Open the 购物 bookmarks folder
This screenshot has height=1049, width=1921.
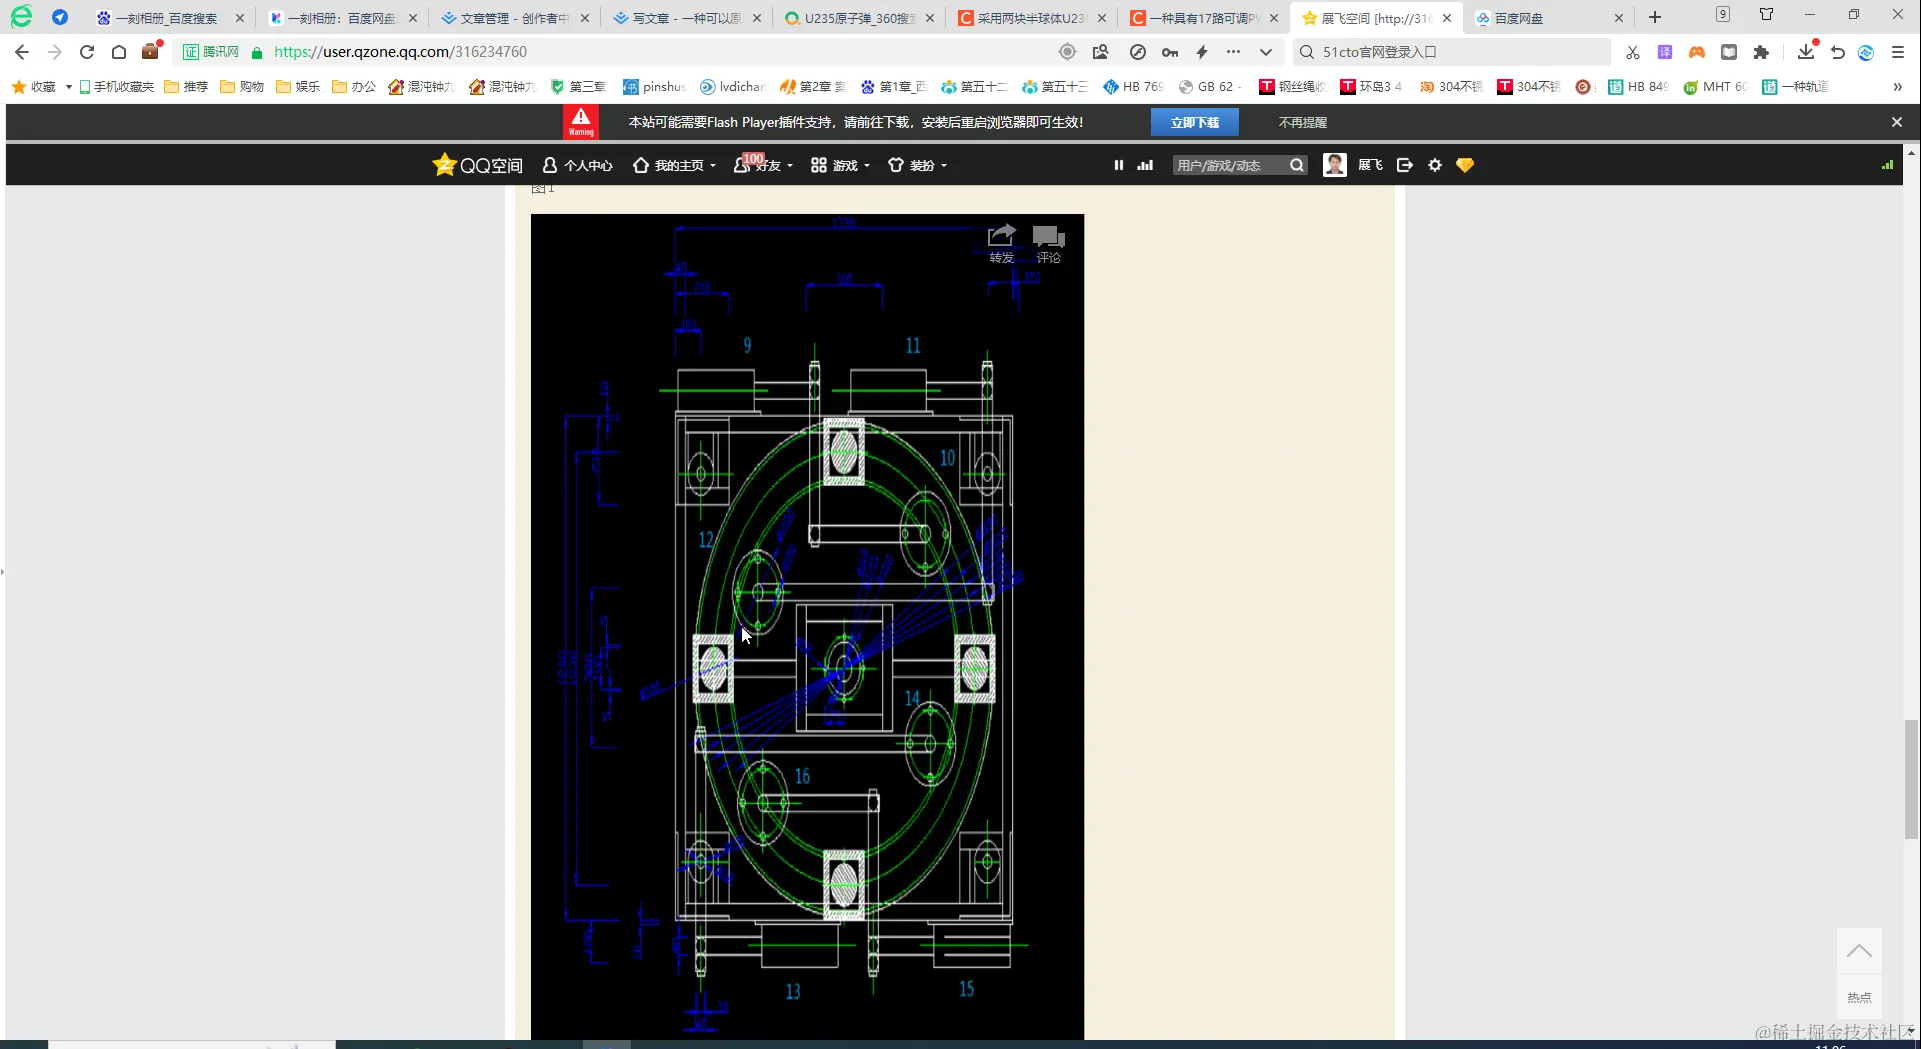[242, 87]
